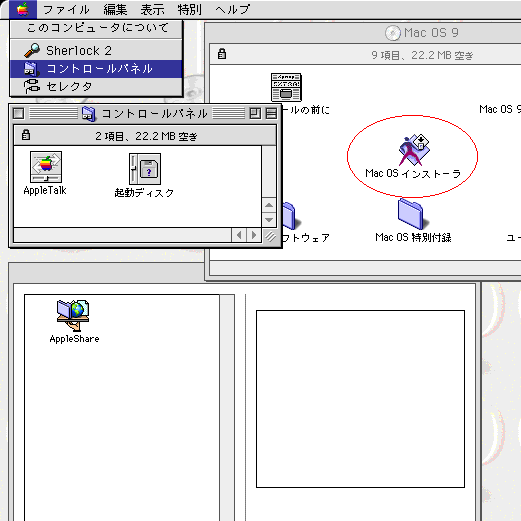Click the CD icon in Mac OS 9 title bar
521x521 pixels.
tap(393, 33)
